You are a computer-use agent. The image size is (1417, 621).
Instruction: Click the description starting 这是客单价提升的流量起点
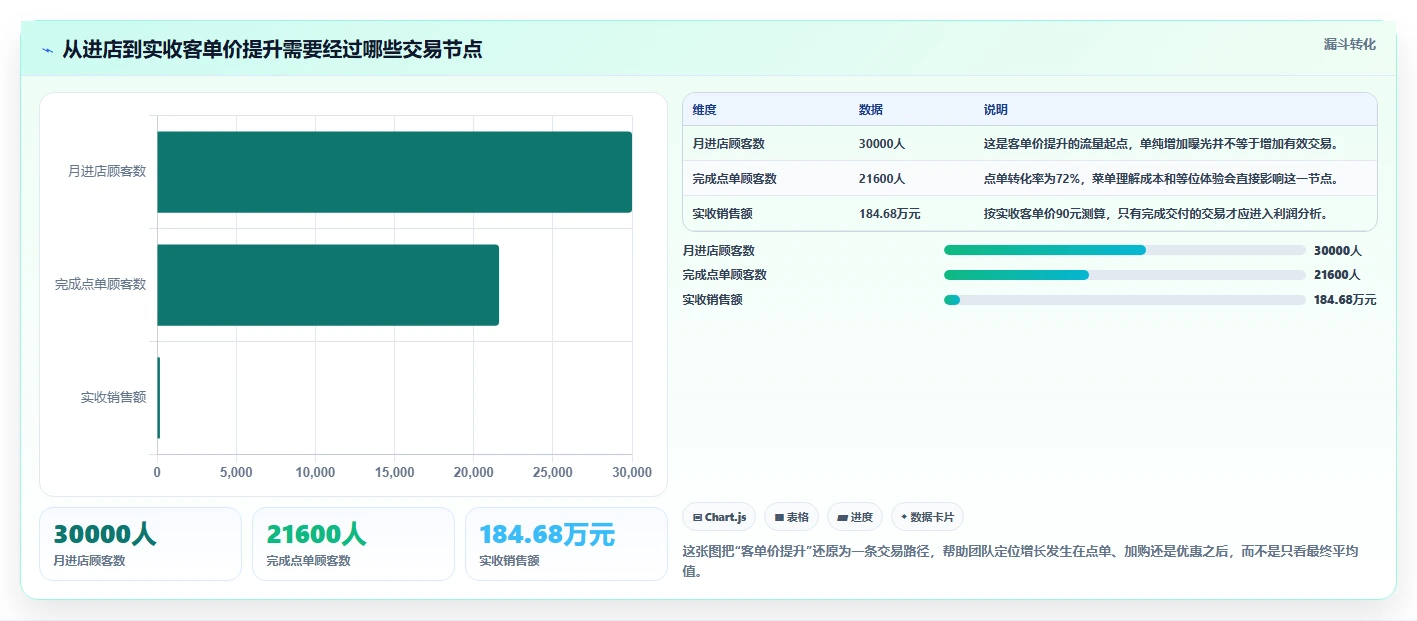tap(1161, 144)
